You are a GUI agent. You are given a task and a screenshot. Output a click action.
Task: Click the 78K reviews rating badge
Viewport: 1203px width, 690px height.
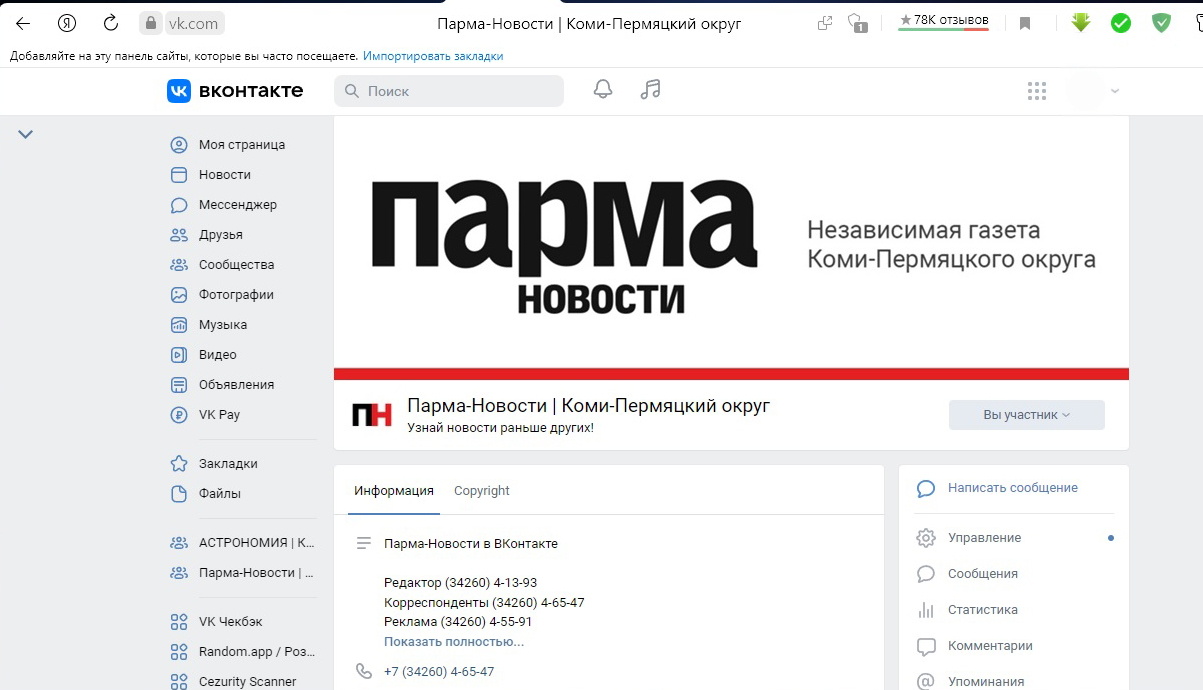tap(943, 21)
